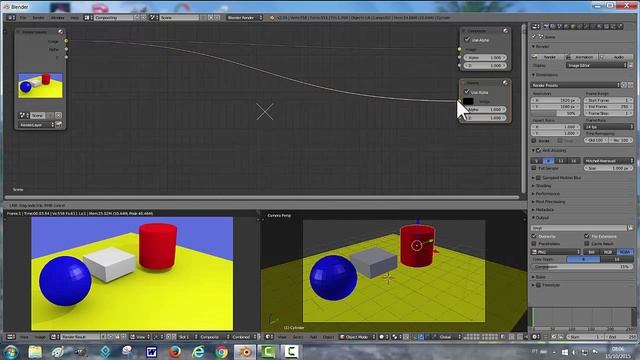Screen dimensions: 640x360
Task: Open Internet Explorer from the taskbar
Action: (198, 352)
